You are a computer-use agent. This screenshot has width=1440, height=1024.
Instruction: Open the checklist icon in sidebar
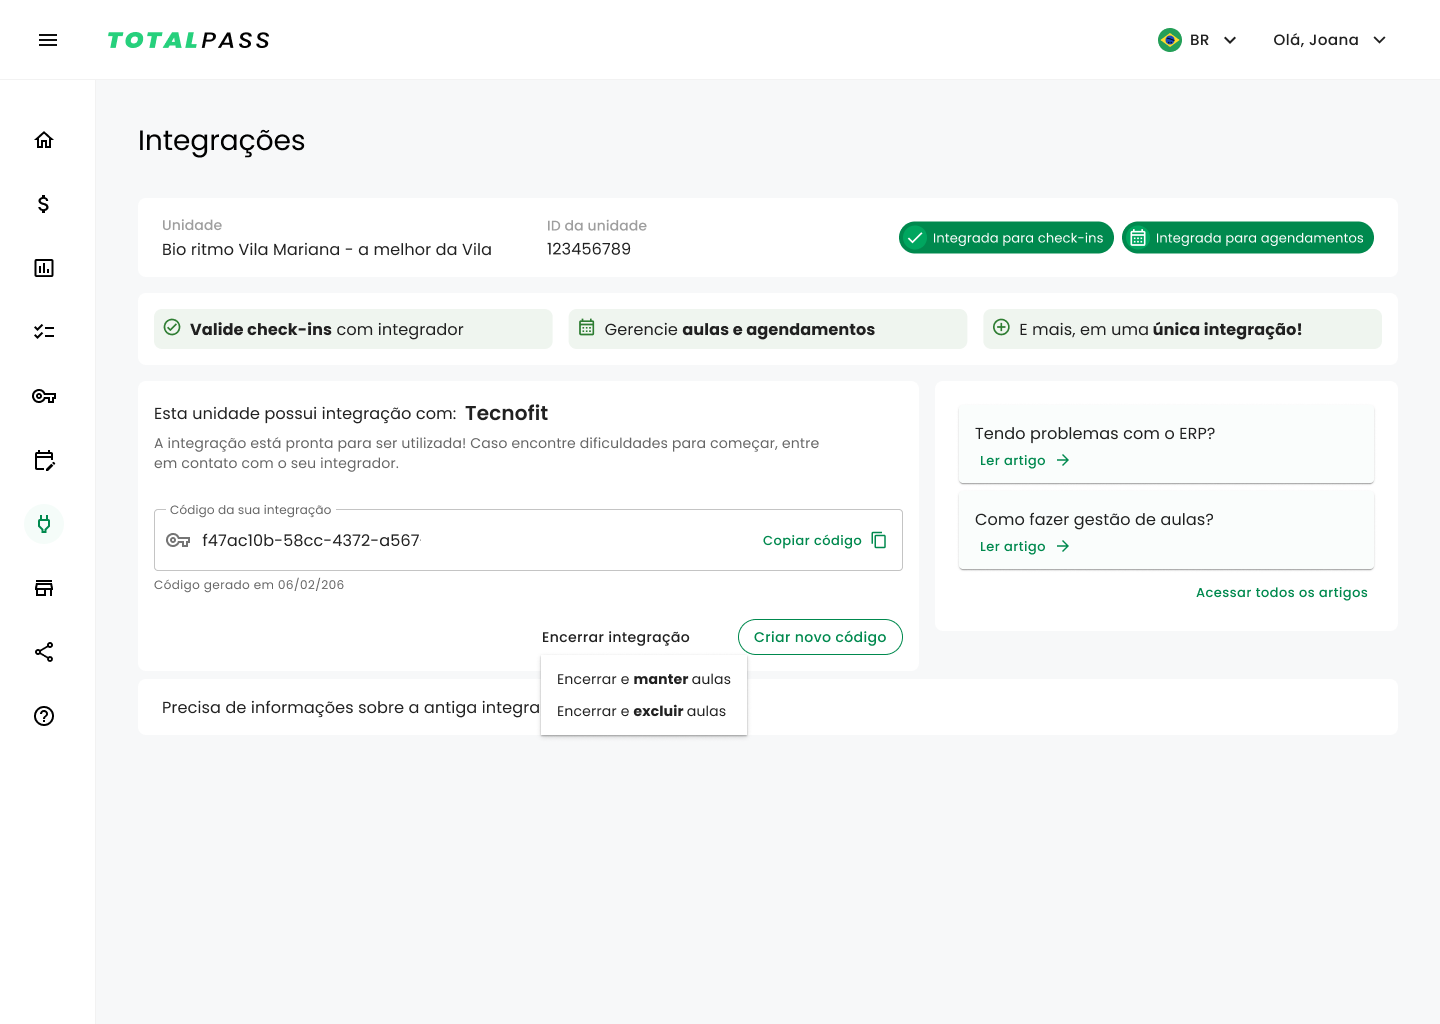[x=44, y=332]
